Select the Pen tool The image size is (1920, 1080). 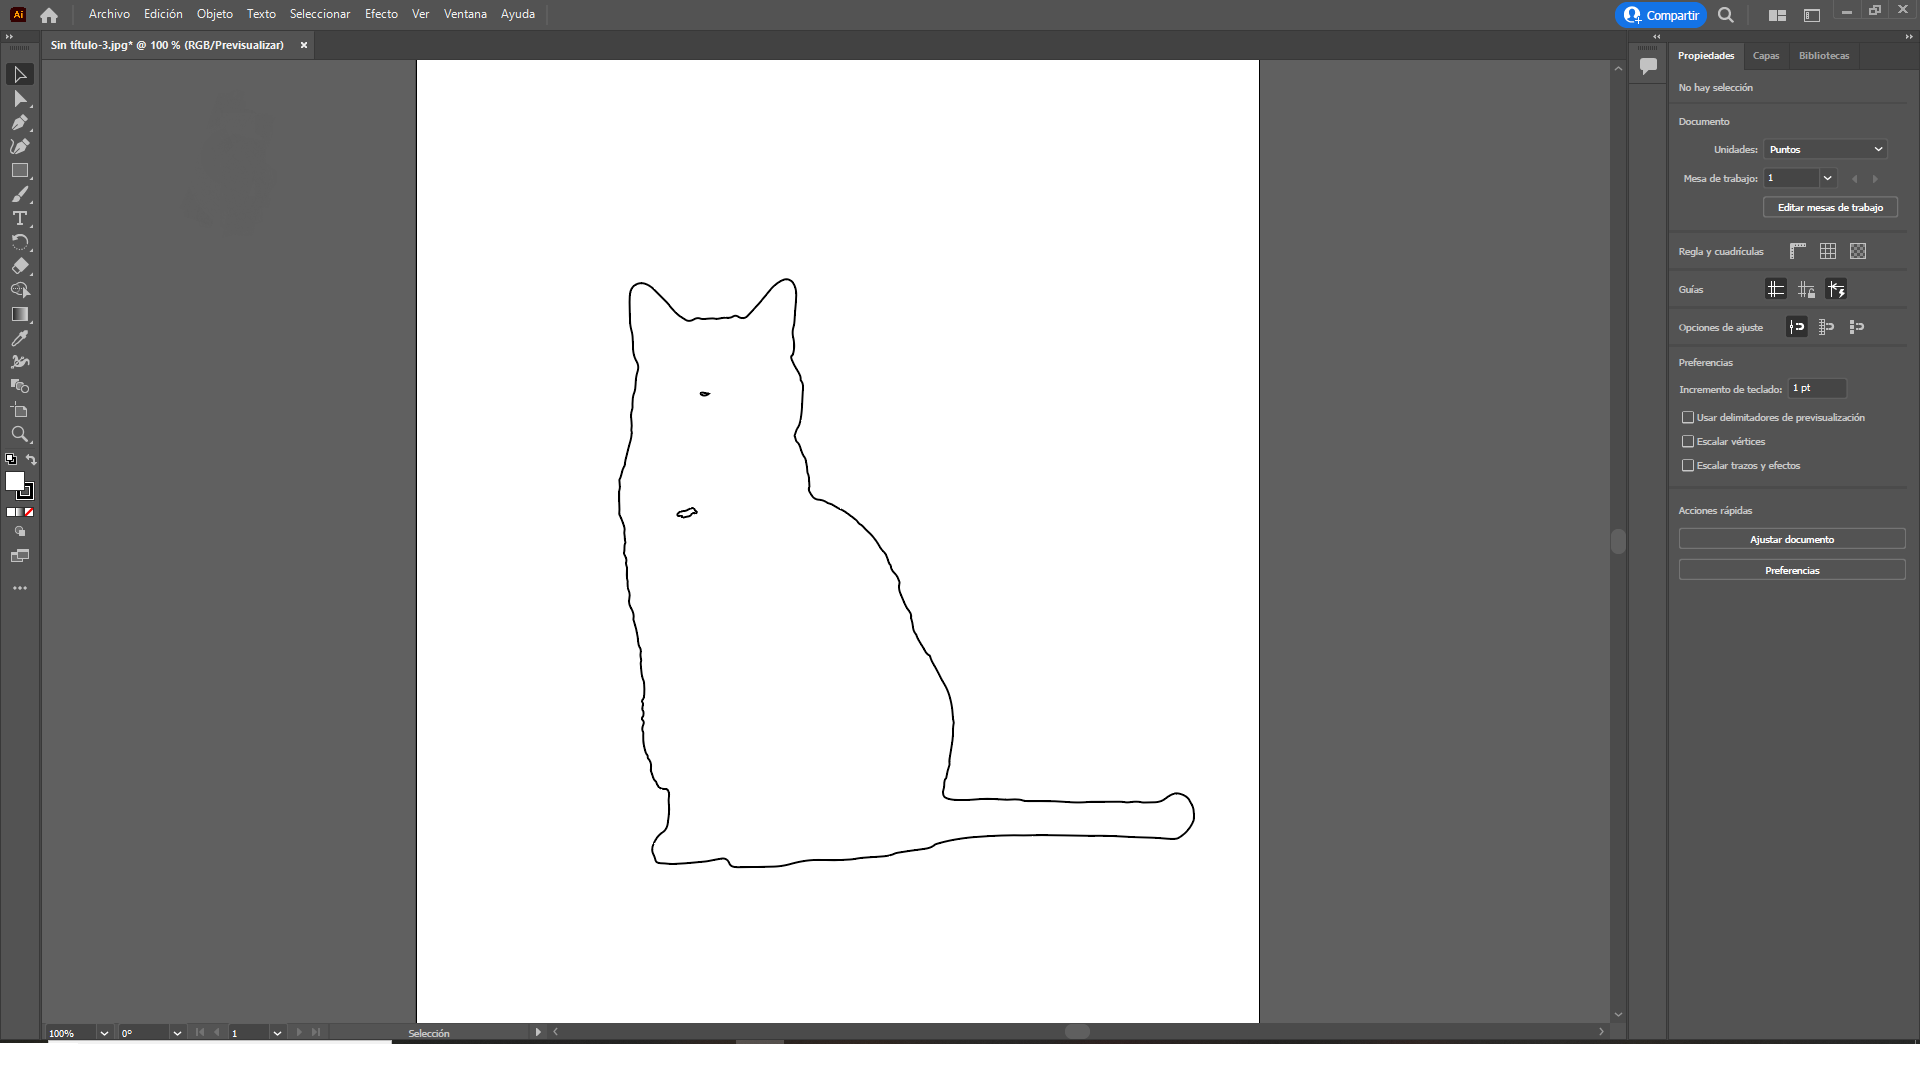tap(19, 123)
